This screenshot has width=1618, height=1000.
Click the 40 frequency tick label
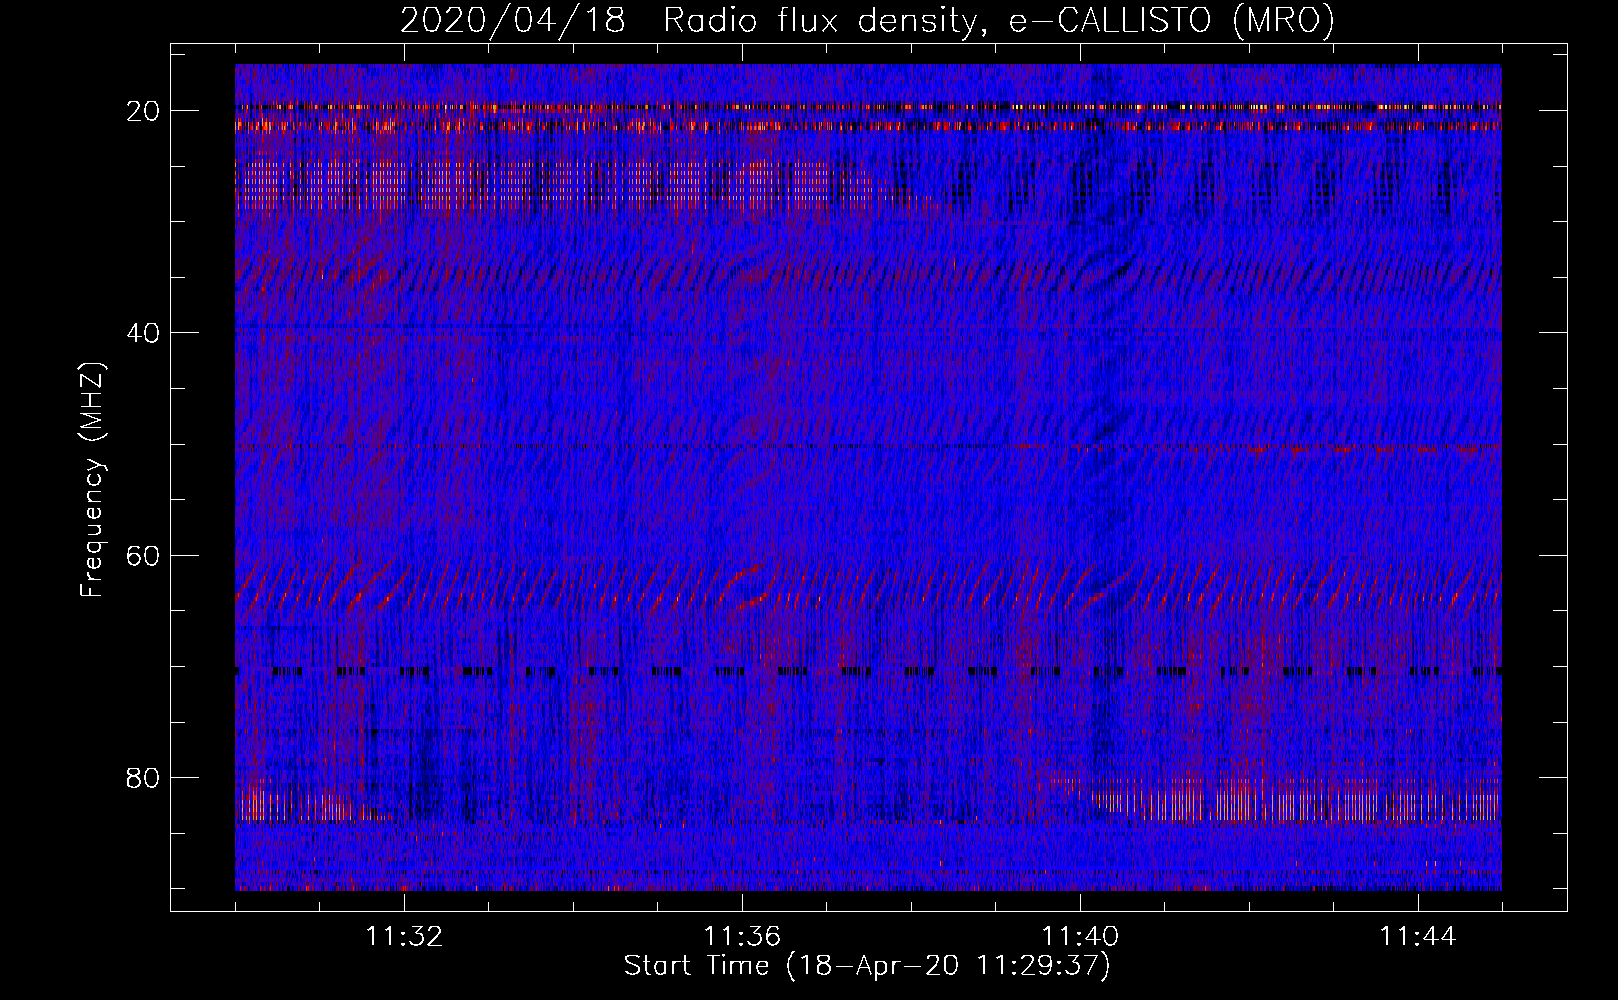pyautogui.click(x=143, y=333)
